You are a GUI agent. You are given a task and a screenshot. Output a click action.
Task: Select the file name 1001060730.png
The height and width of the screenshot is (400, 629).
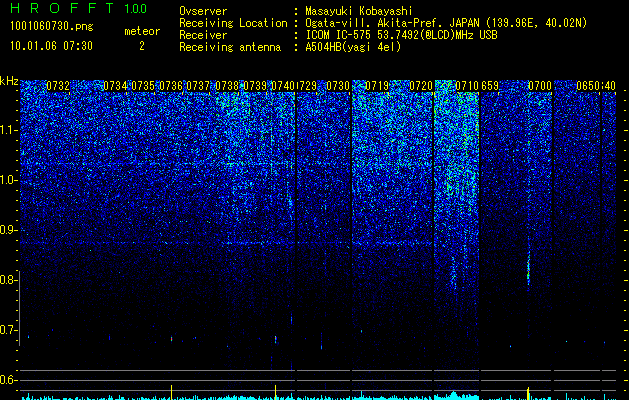52,26
